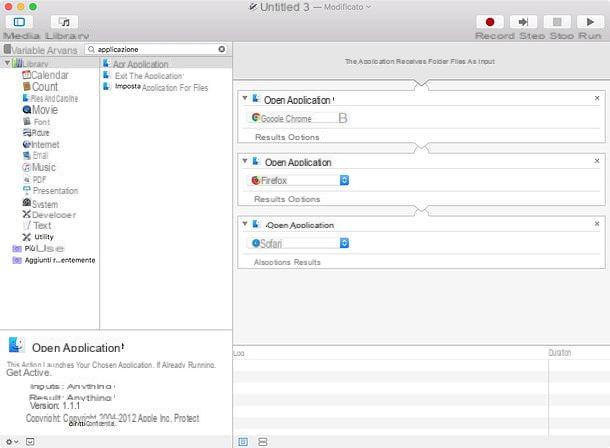
Task: Collapse the Library tree disclosure triangle
Action: coord(7,63)
